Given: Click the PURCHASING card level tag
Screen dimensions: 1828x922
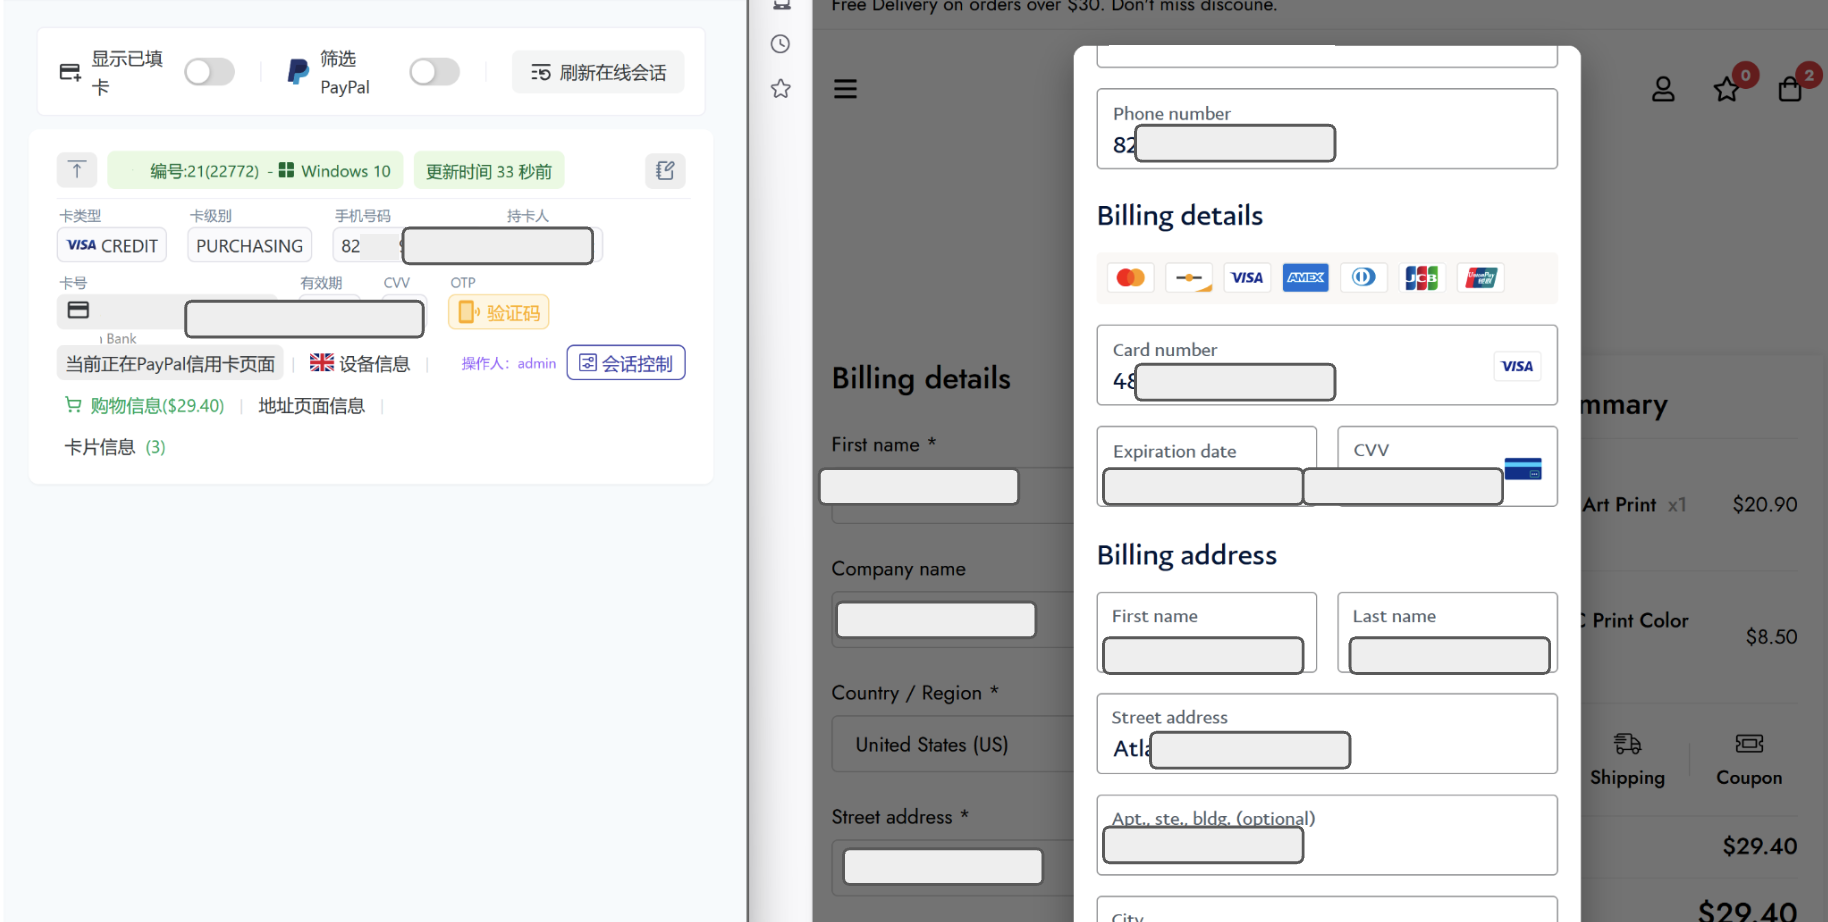Looking at the screenshot, I should [x=250, y=245].
